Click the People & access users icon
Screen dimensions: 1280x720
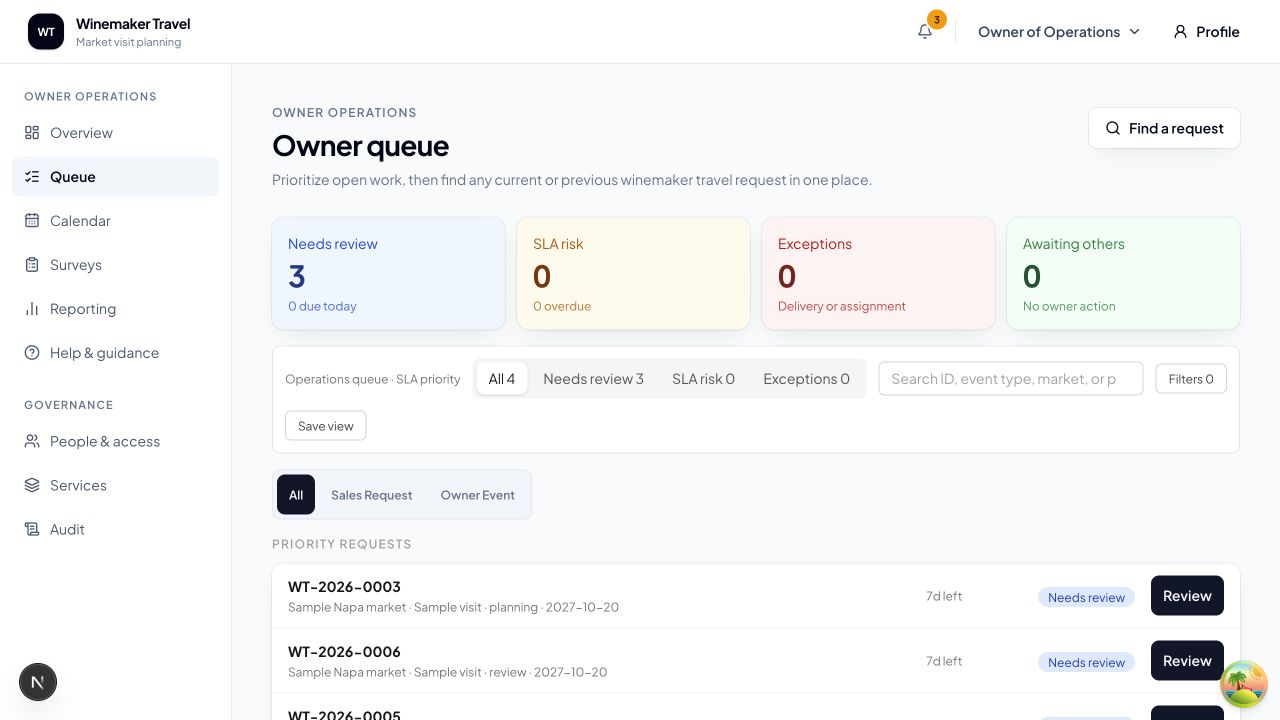(32, 441)
